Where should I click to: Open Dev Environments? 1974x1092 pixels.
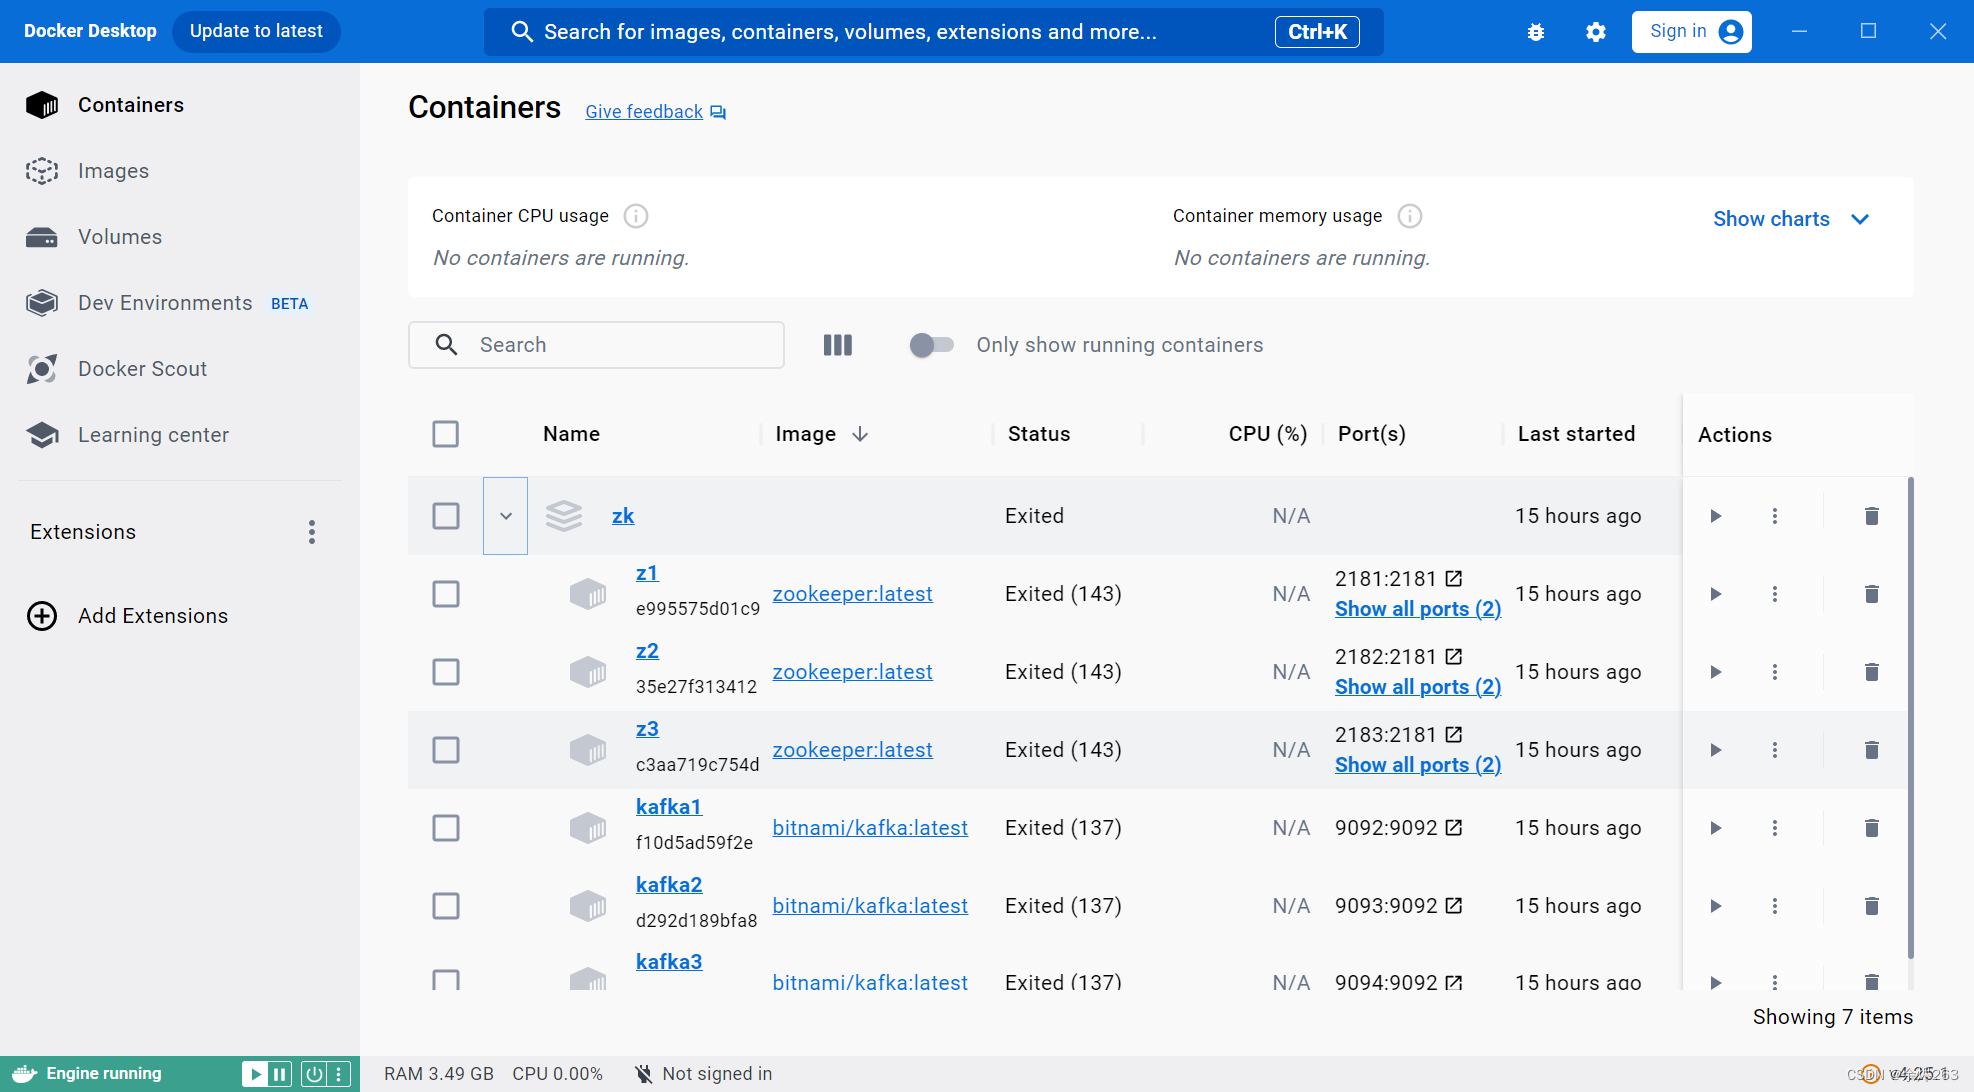point(164,302)
